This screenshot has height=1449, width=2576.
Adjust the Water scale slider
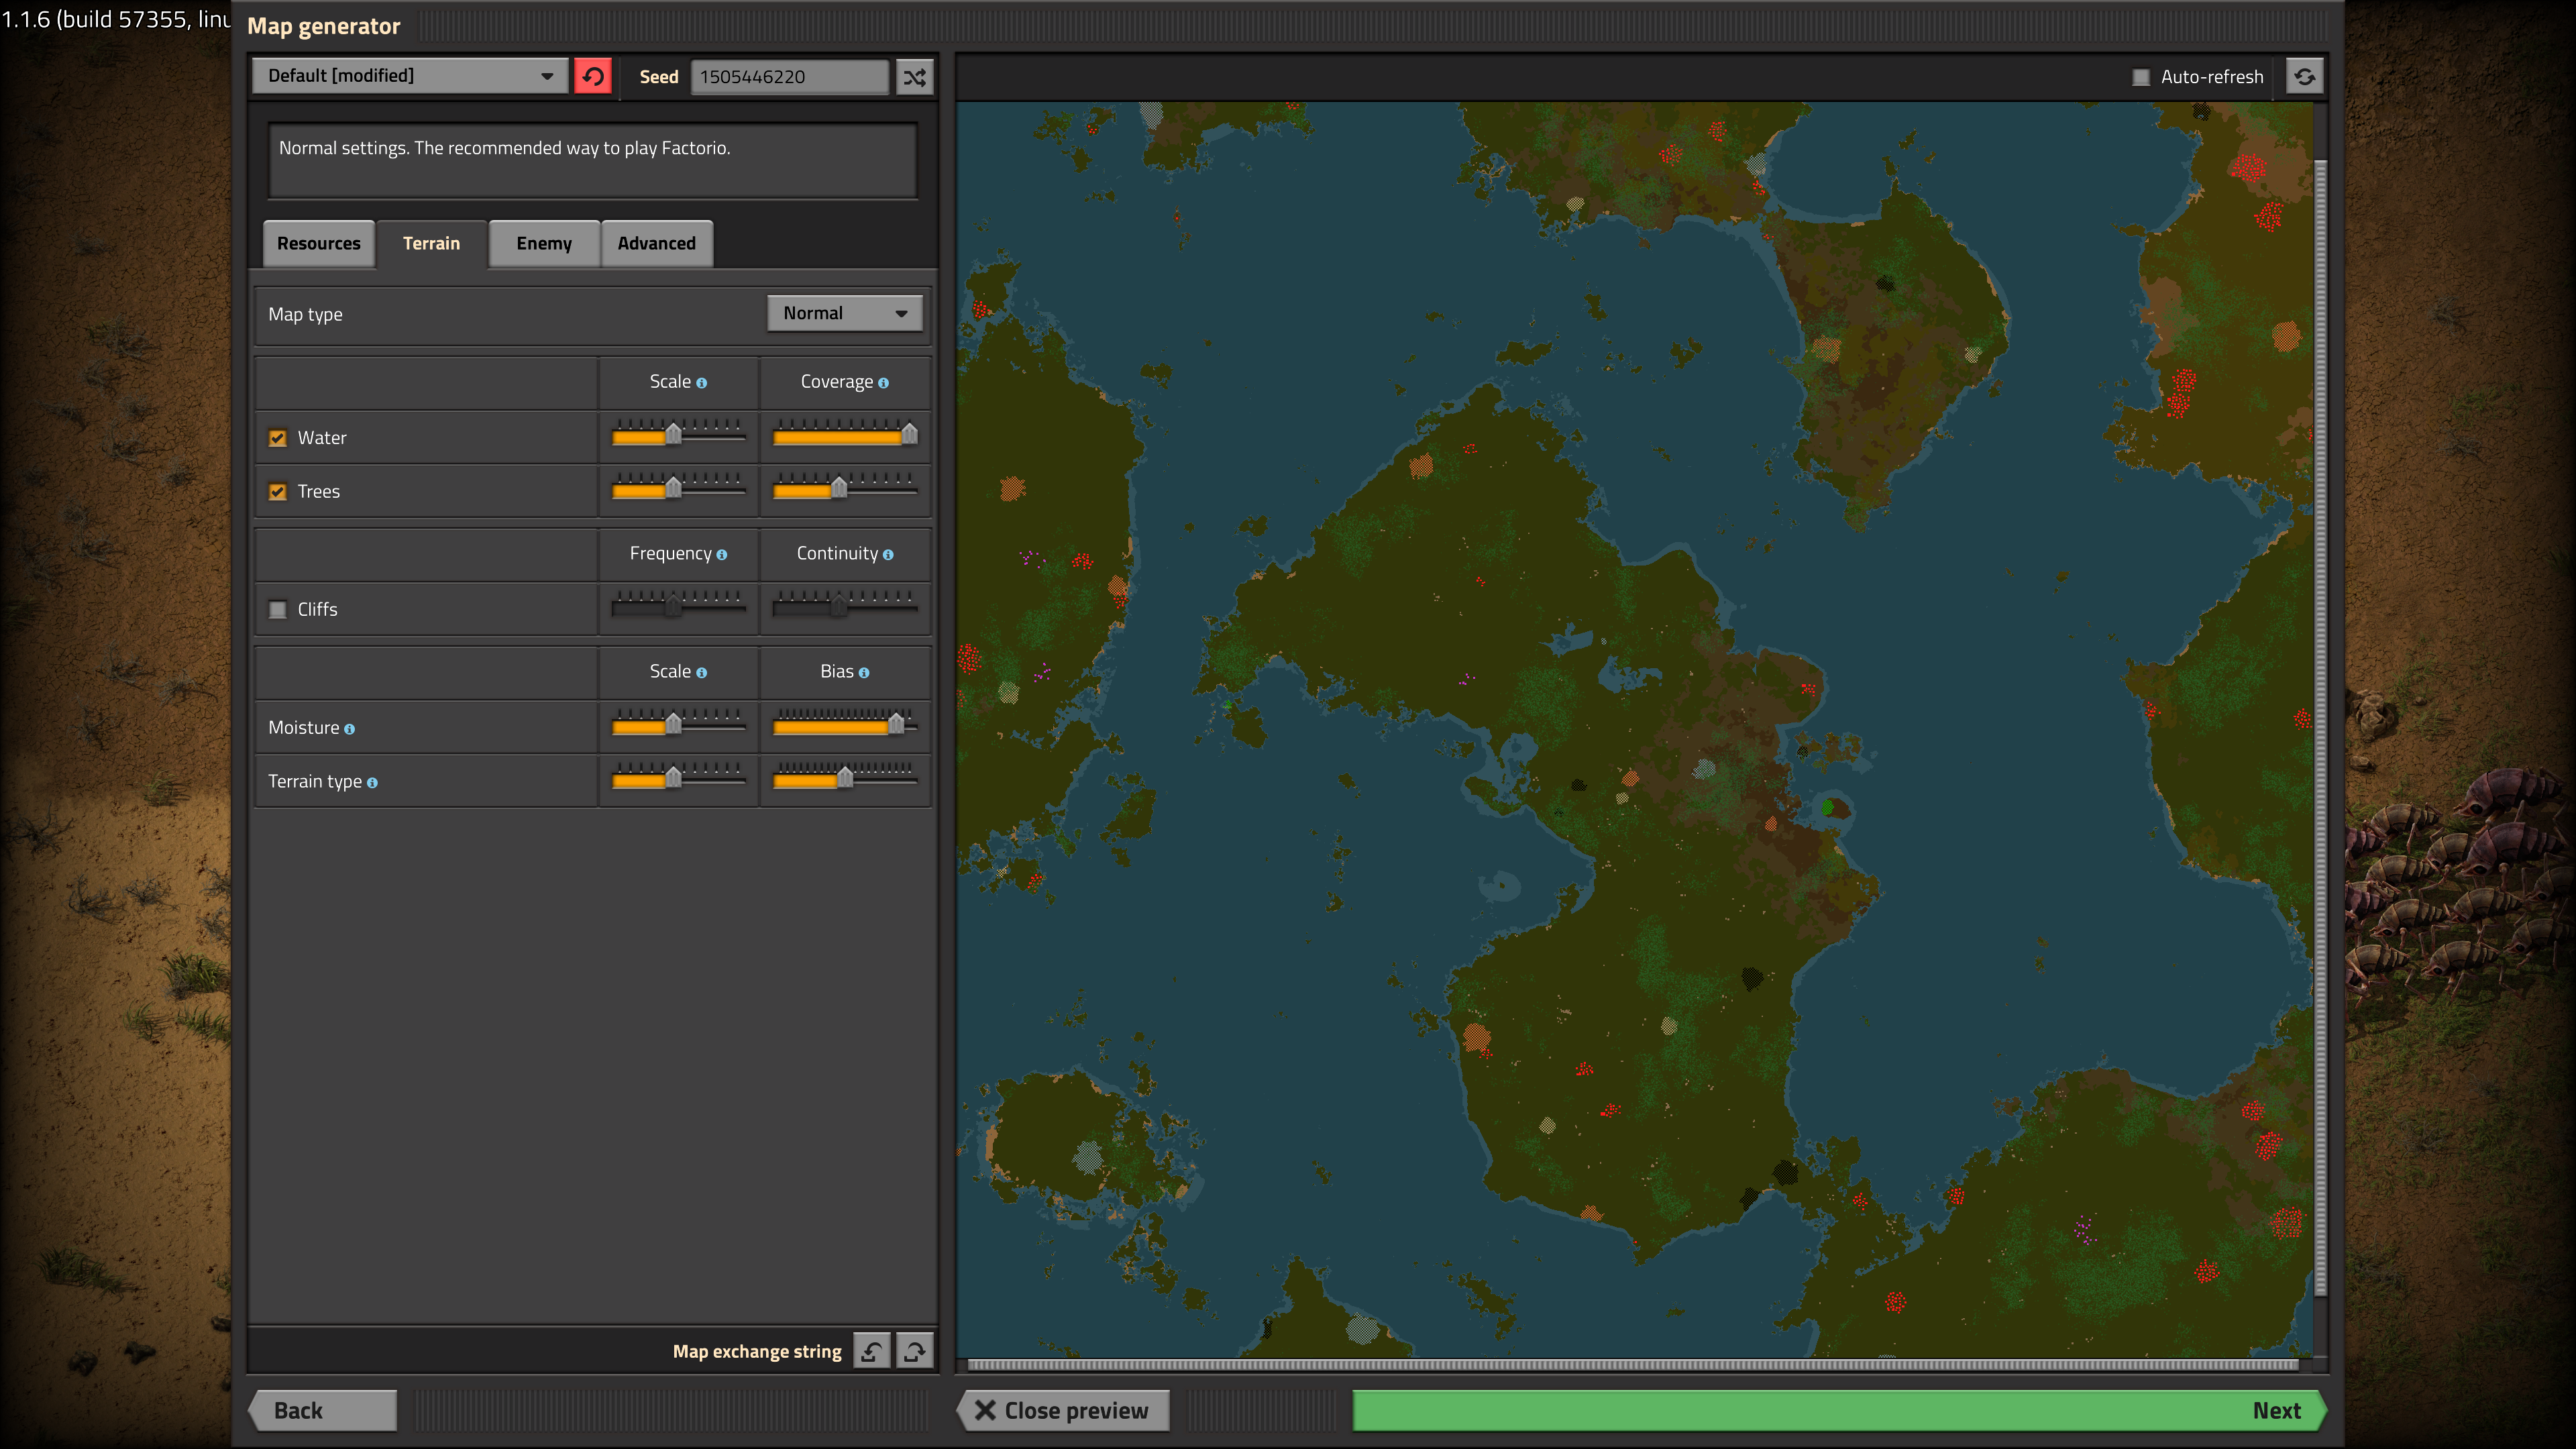678,435
